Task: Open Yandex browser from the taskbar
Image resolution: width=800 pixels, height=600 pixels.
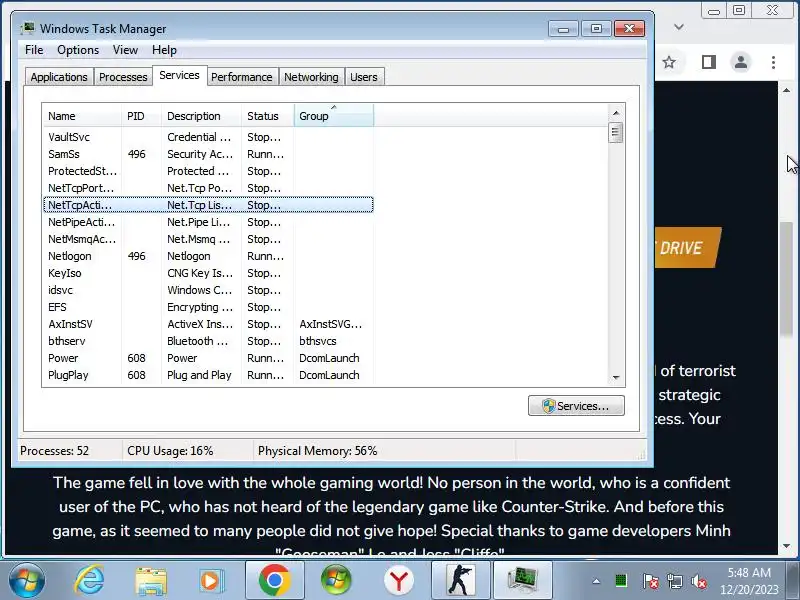Action: tap(399, 581)
